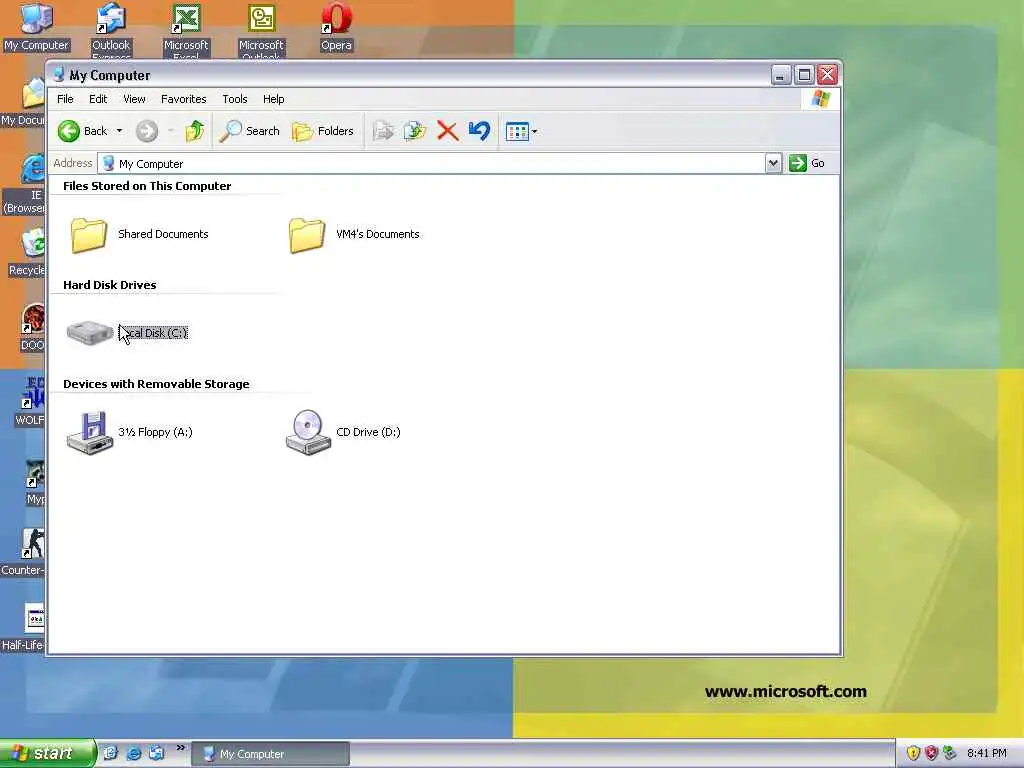Click the CD Drive (D:) label
The image size is (1024, 768).
(x=368, y=432)
